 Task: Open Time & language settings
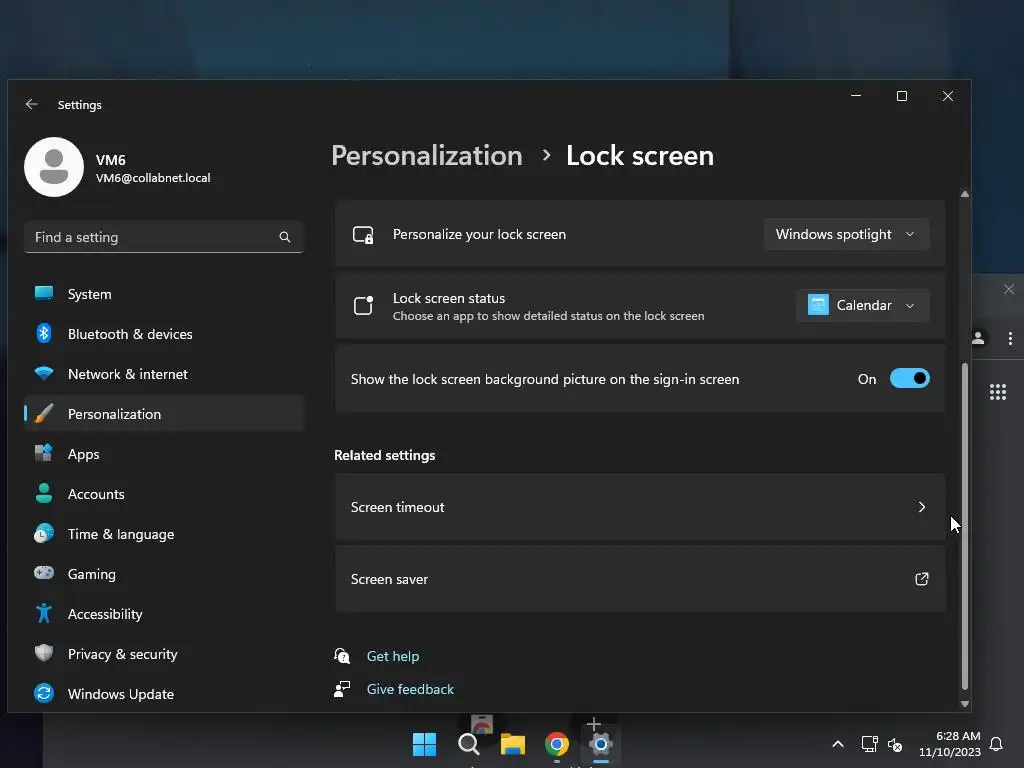pyautogui.click(x=164, y=534)
